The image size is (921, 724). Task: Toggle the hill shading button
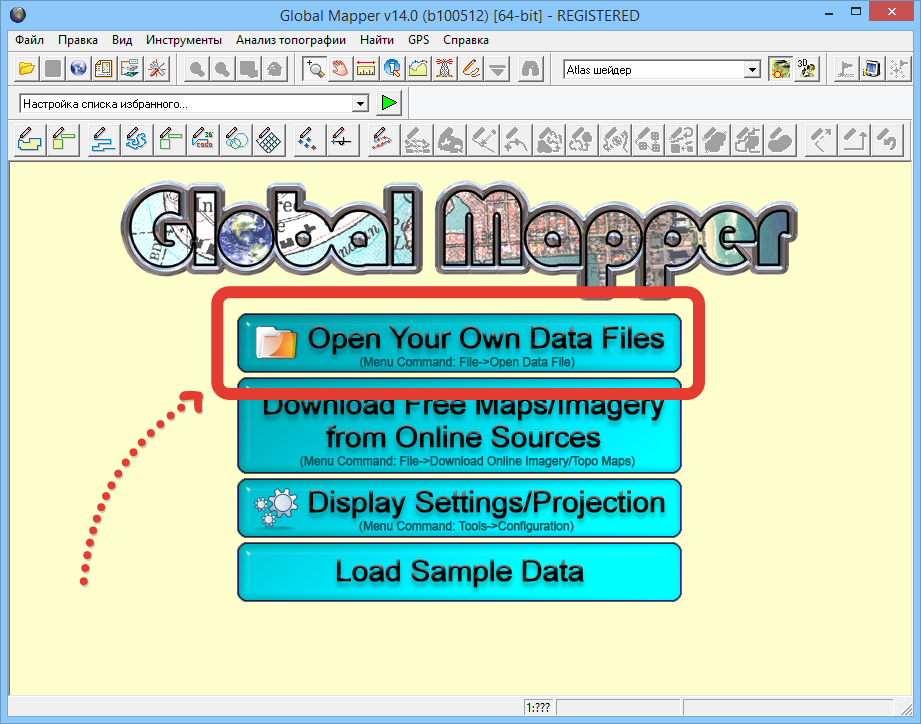(x=780, y=69)
